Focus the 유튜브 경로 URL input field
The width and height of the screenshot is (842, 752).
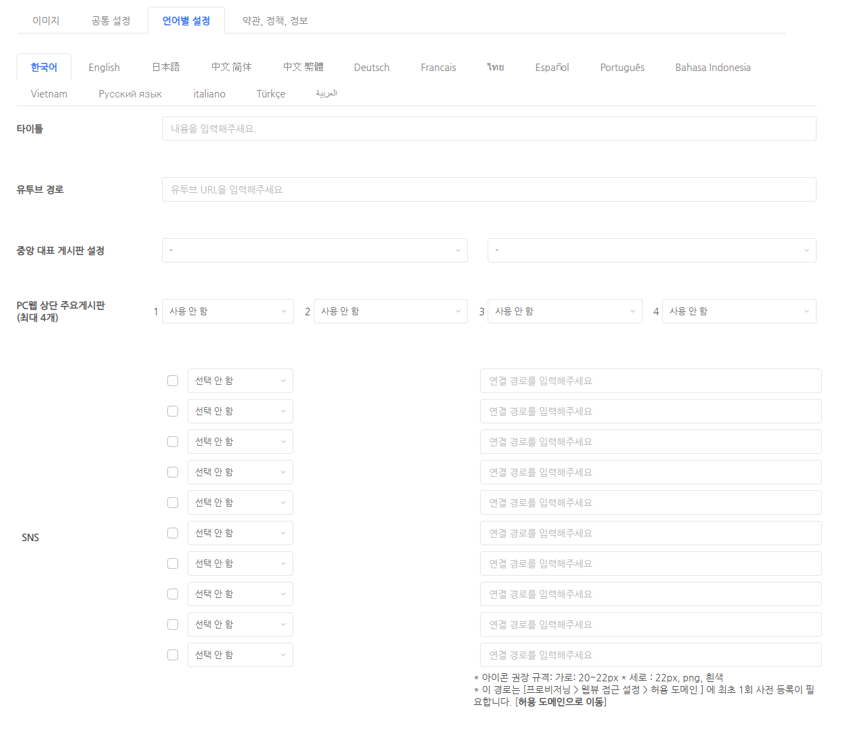[x=488, y=190]
